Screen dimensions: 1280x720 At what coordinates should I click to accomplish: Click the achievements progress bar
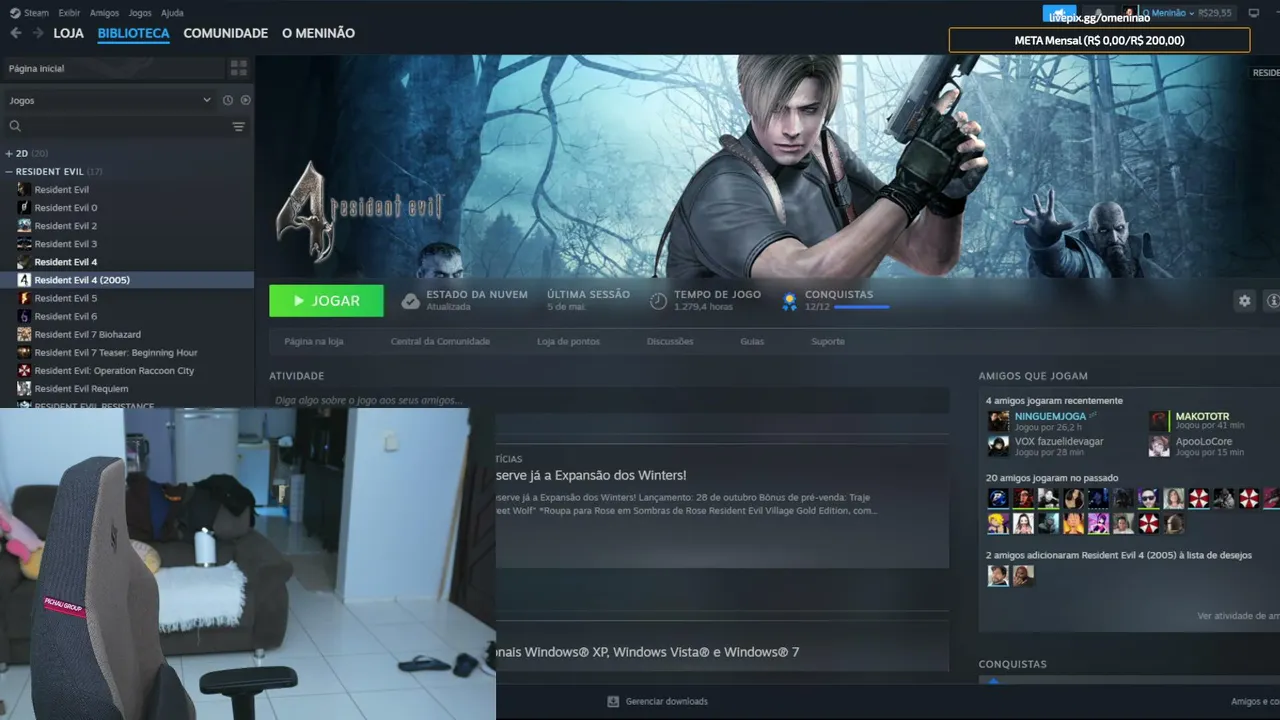[x=861, y=307]
